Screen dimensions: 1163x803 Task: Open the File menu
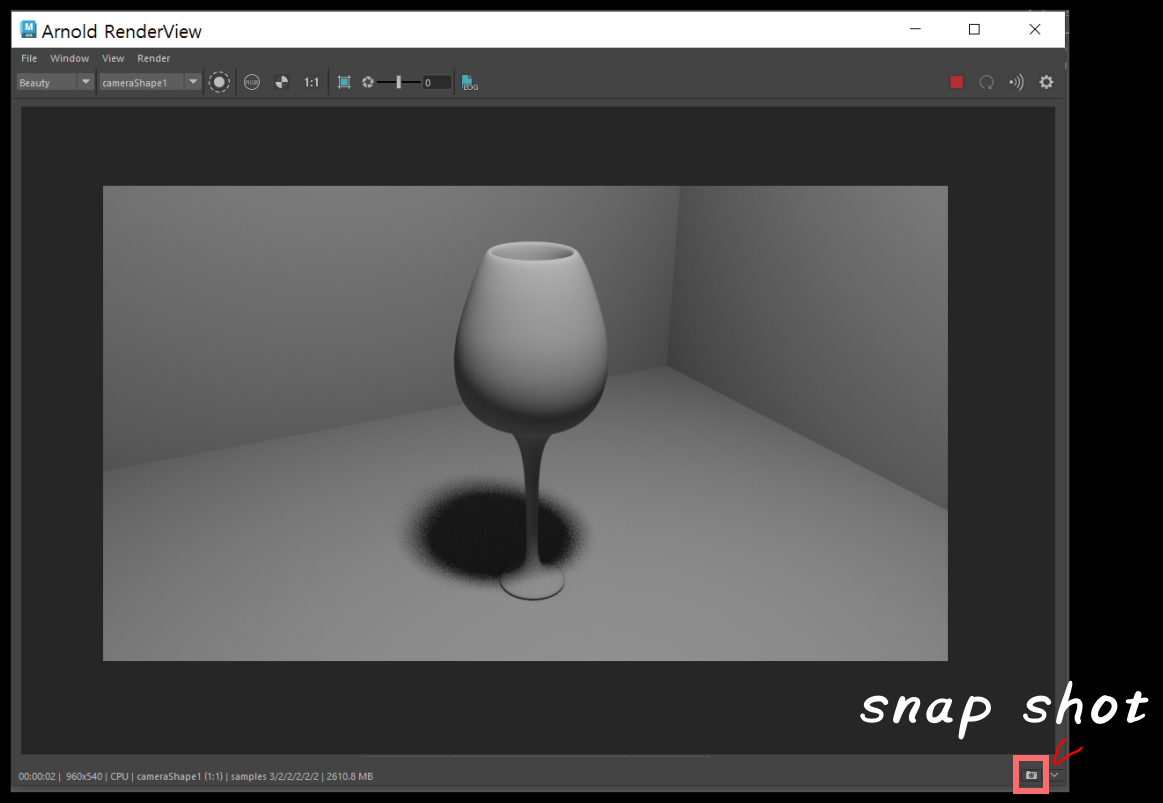tap(29, 58)
